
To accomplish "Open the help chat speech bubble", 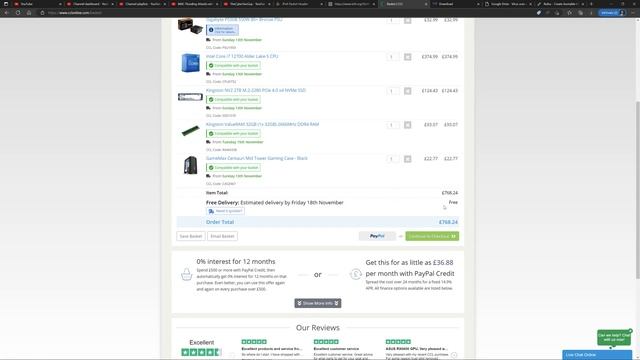I will coord(614,338).
